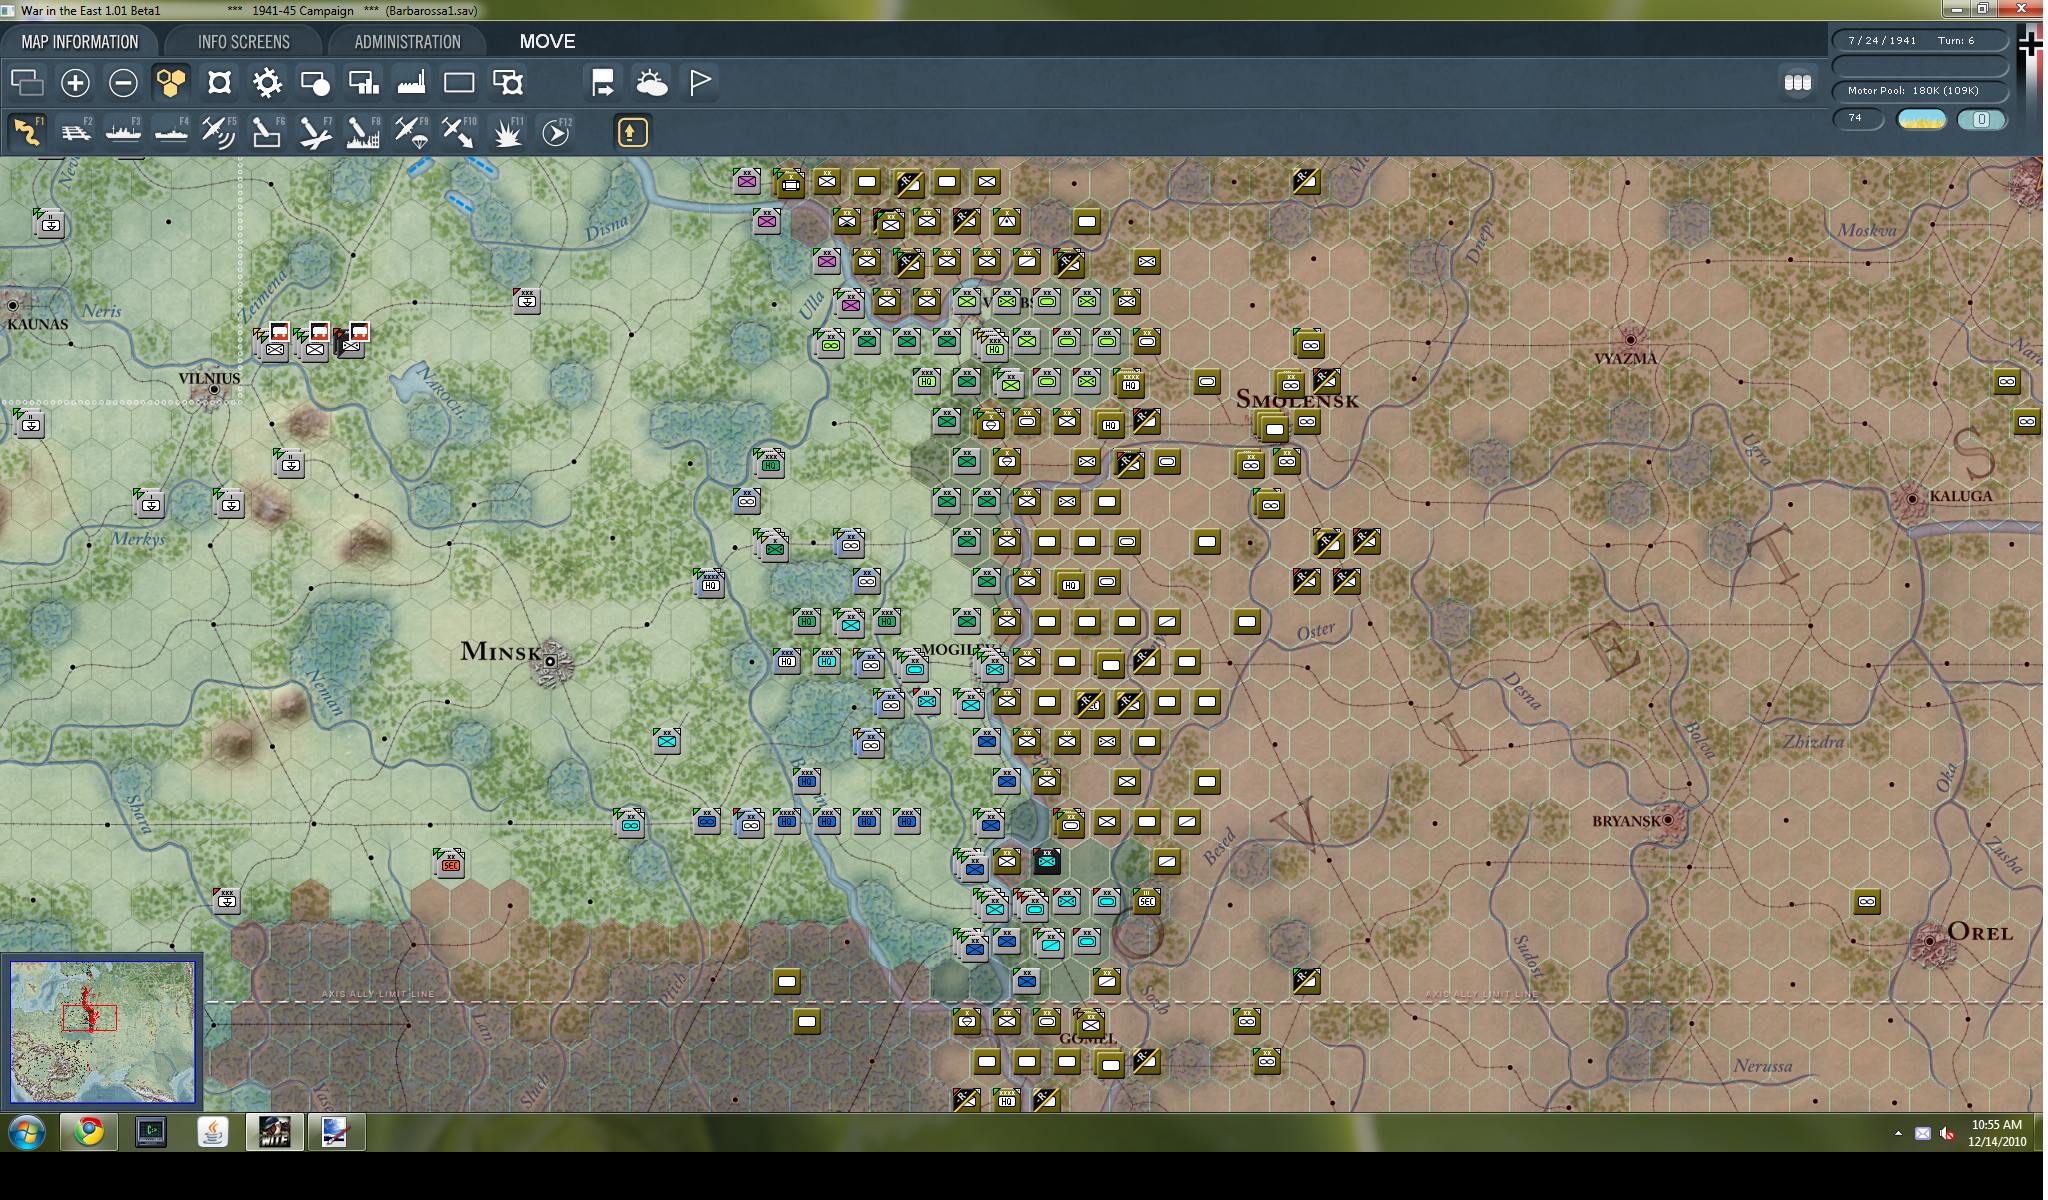
Task: Click the blue-yellow weather swatch
Action: tap(1921, 119)
